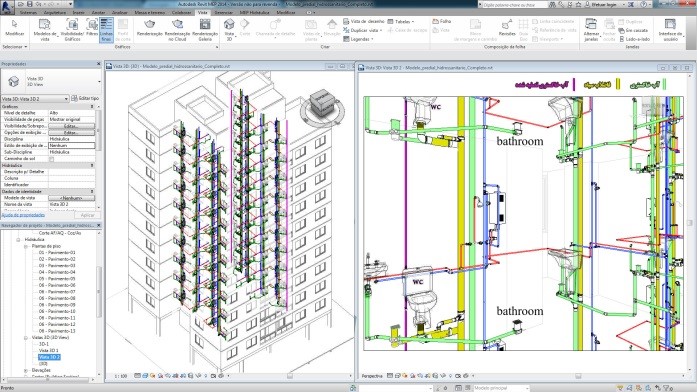Open the Tabelas dropdown

coord(401,21)
